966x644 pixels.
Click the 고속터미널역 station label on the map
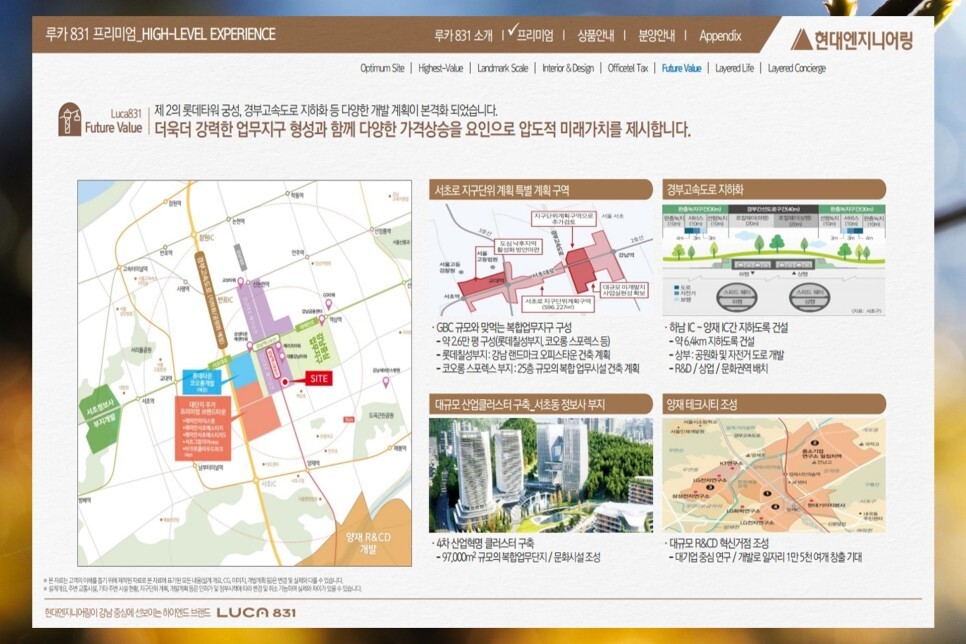click(x=136, y=268)
